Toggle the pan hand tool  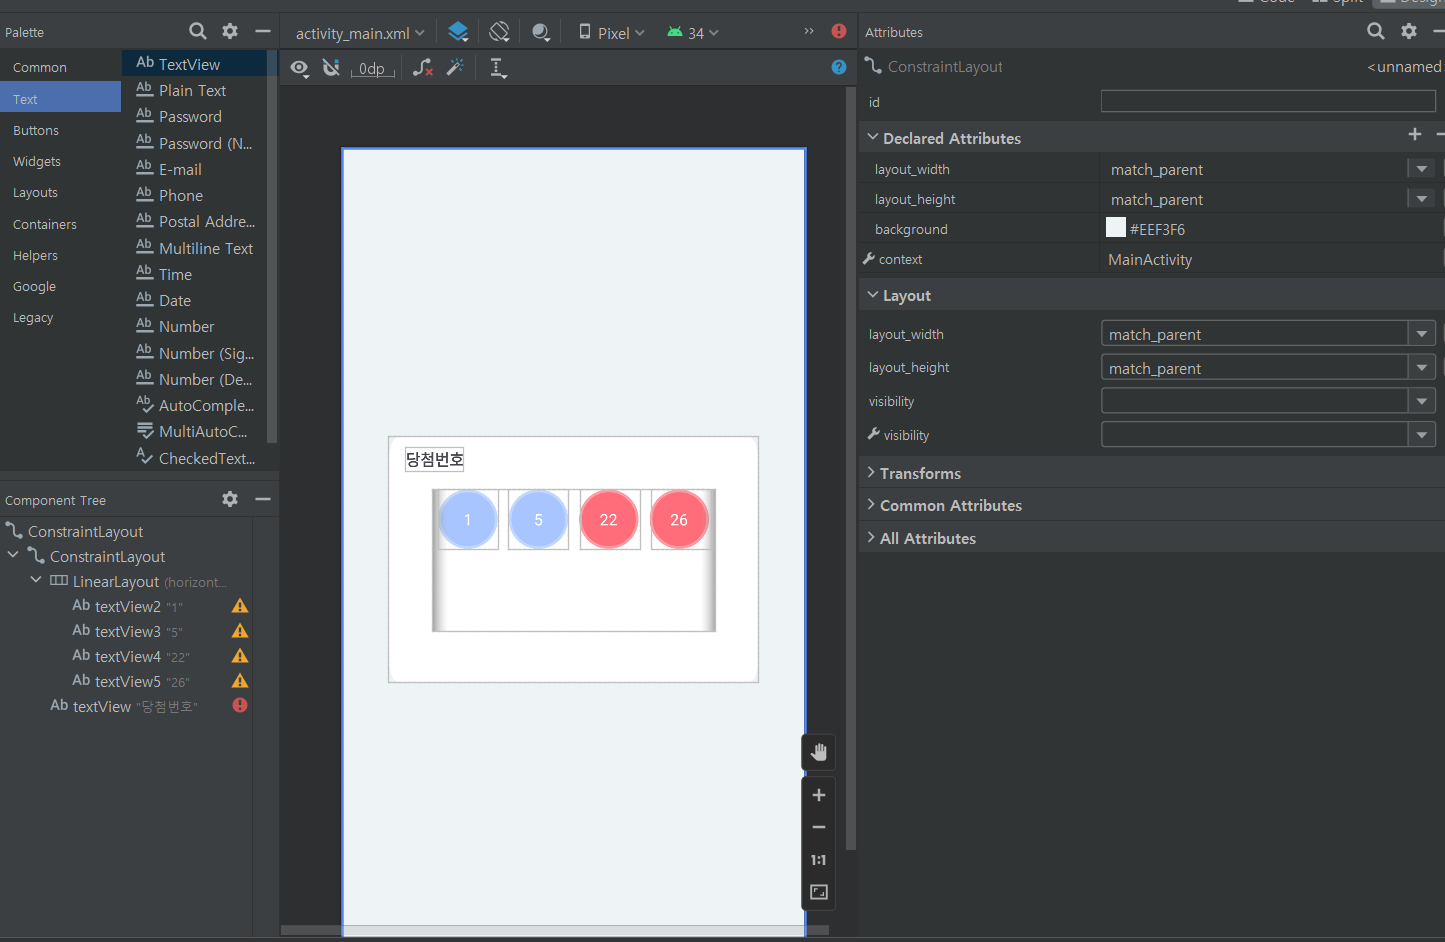(819, 752)
